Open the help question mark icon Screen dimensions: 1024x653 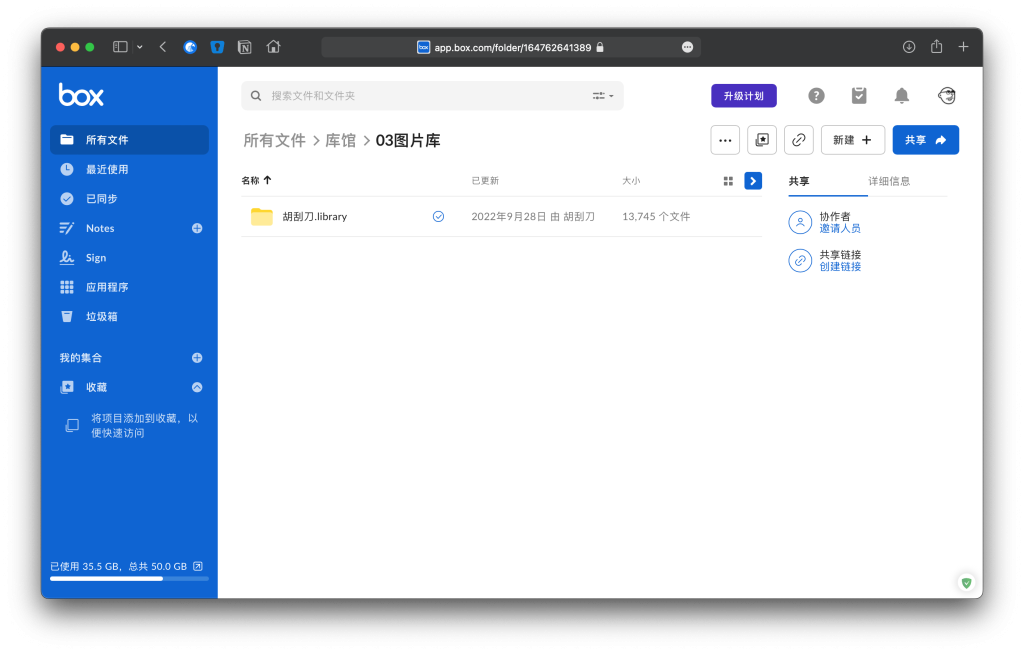pos(816,96)
